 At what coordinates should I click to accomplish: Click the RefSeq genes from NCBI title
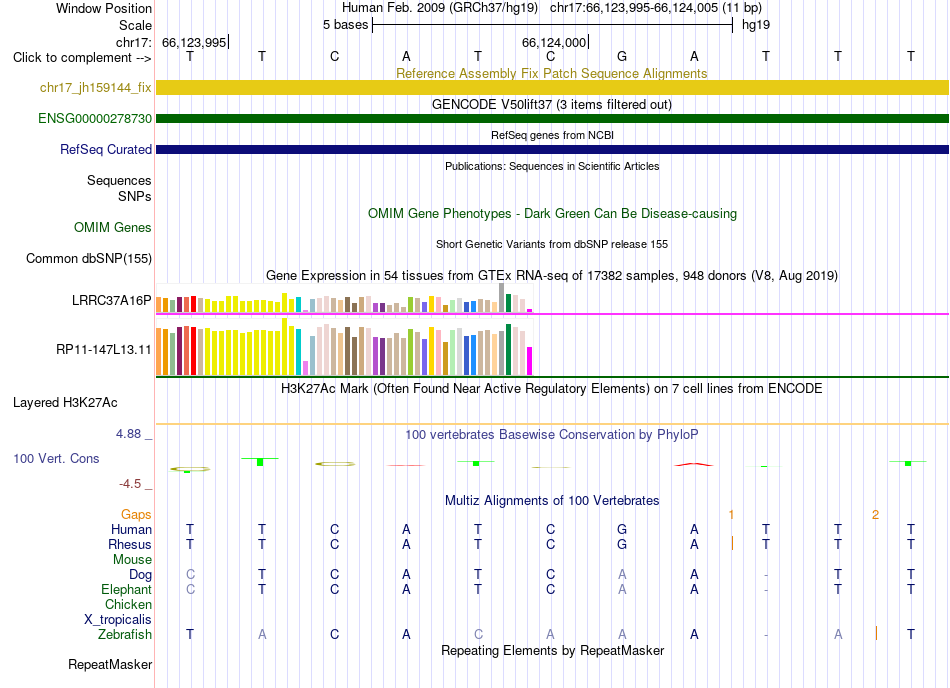pos(552,135)
